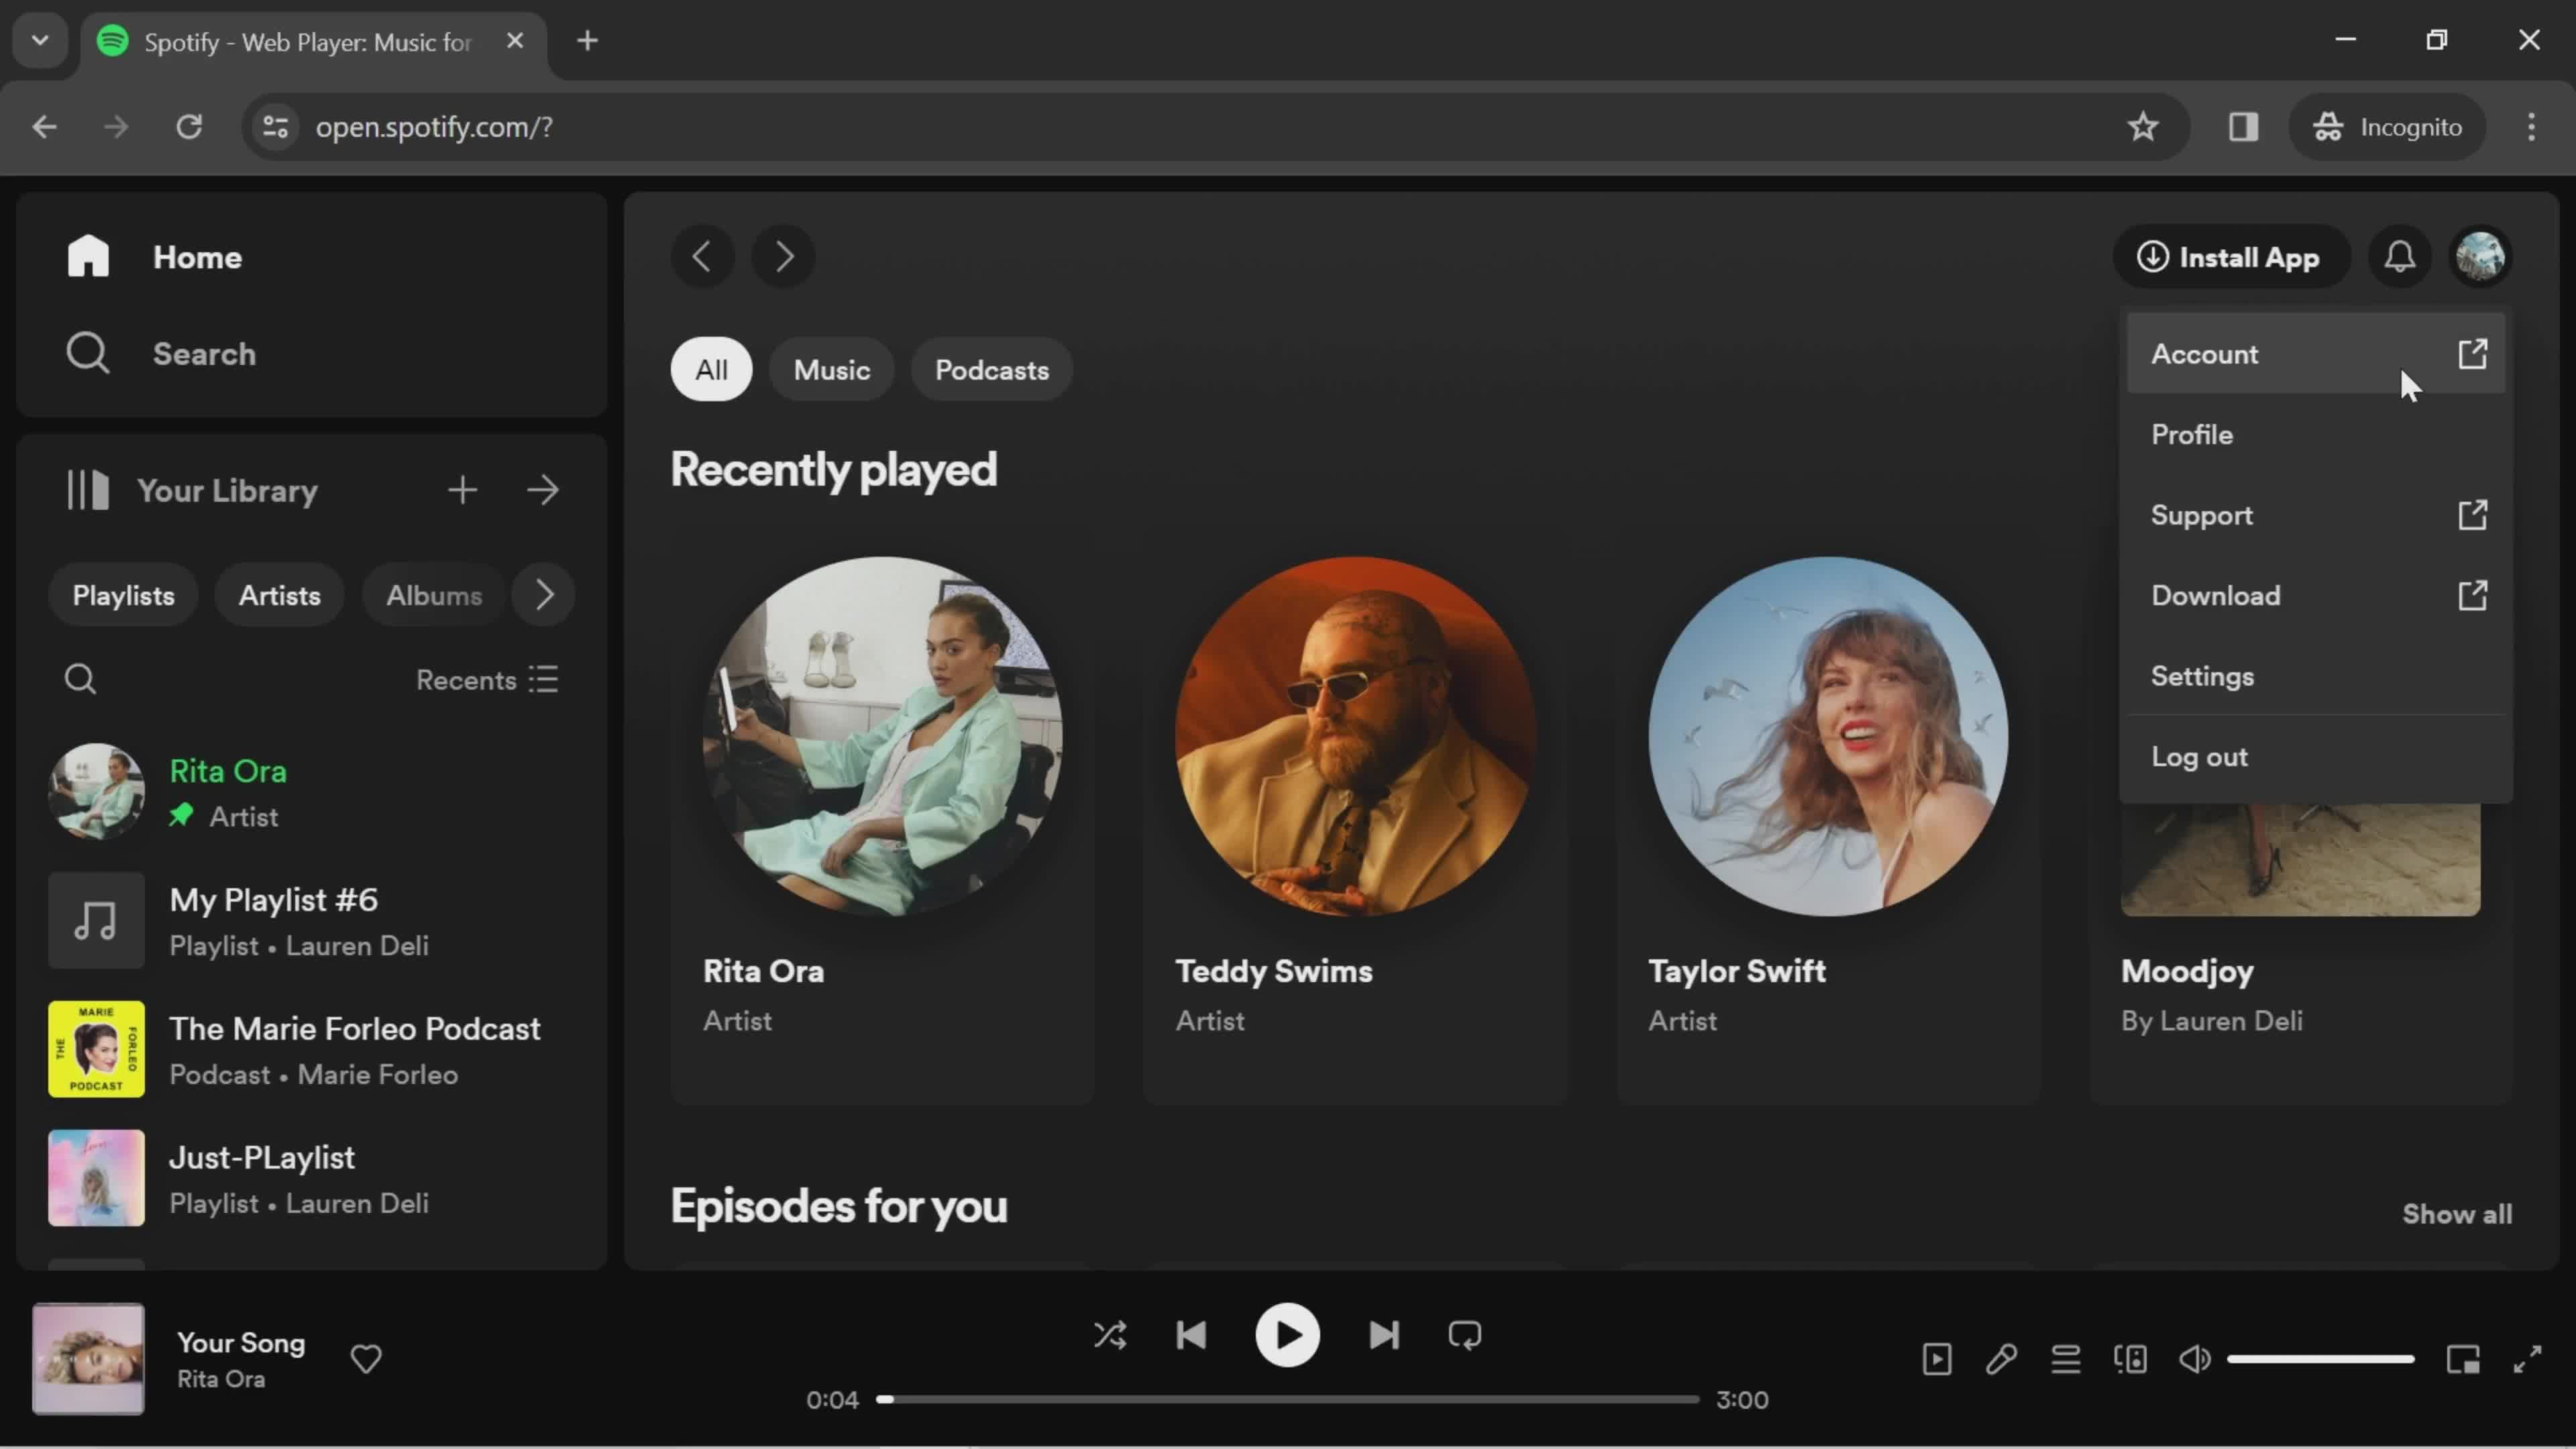Create playlist with plus icon

point(462,490)
